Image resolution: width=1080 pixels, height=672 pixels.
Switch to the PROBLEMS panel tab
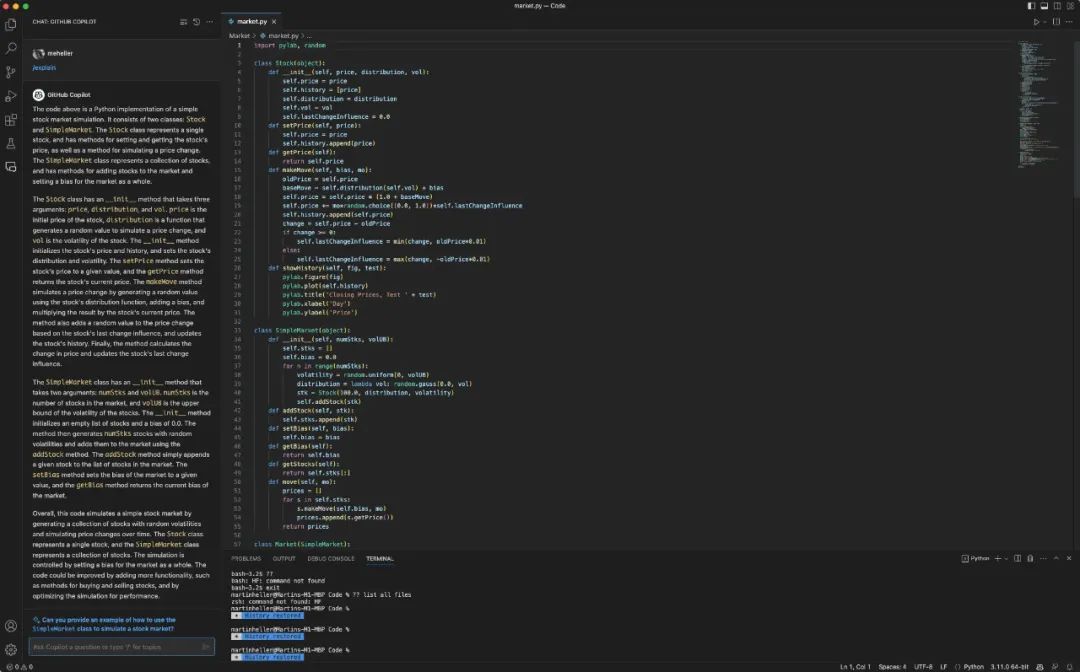[x=246, y=558]
